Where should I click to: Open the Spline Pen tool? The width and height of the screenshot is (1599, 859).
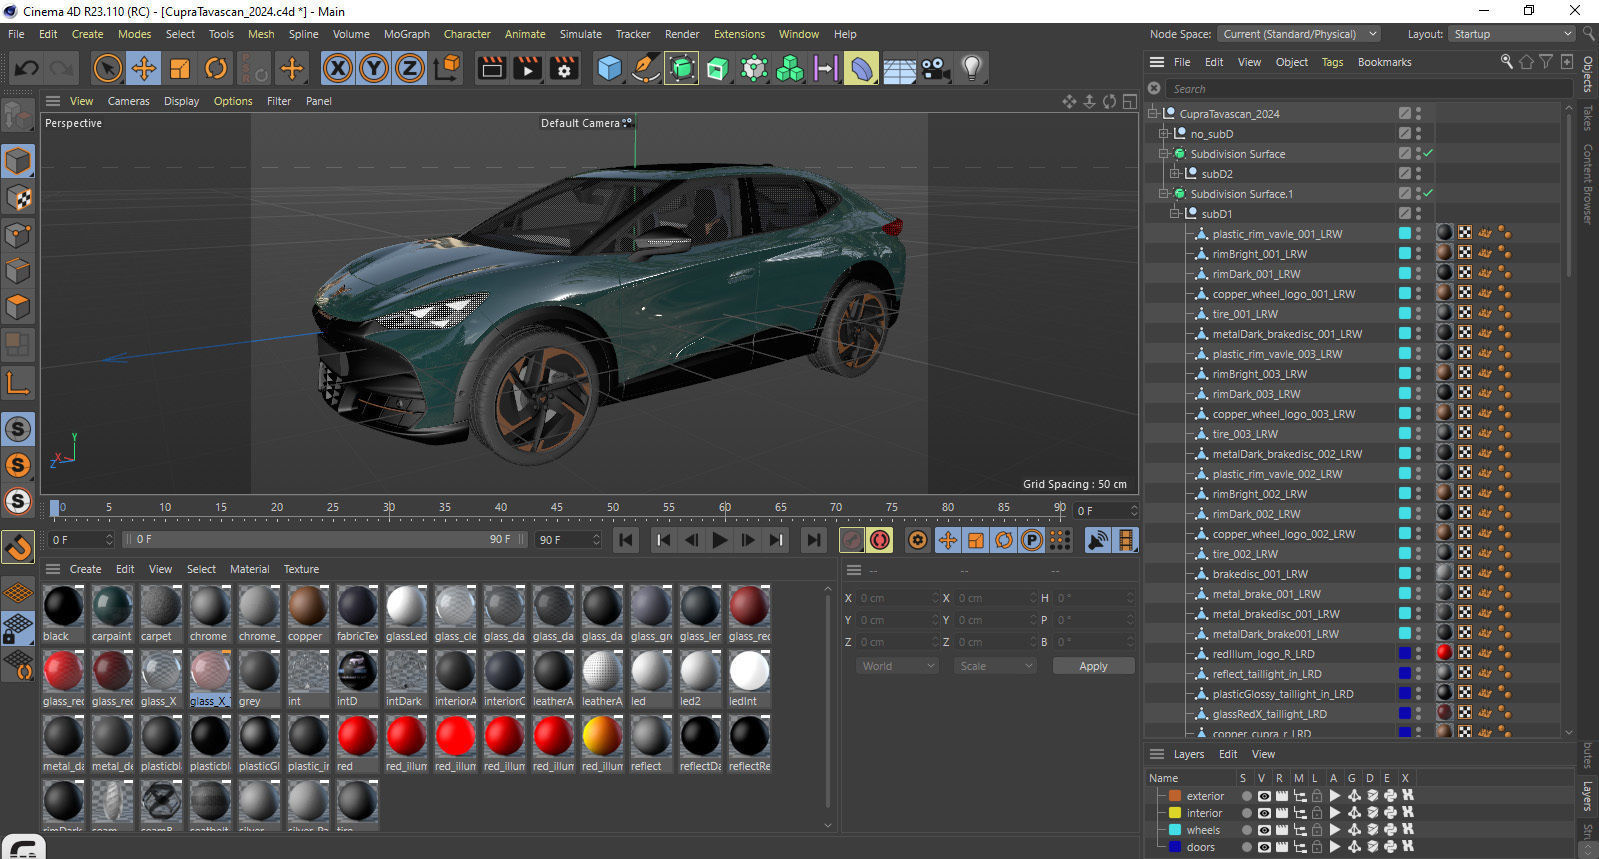click(x=646, y=68)
